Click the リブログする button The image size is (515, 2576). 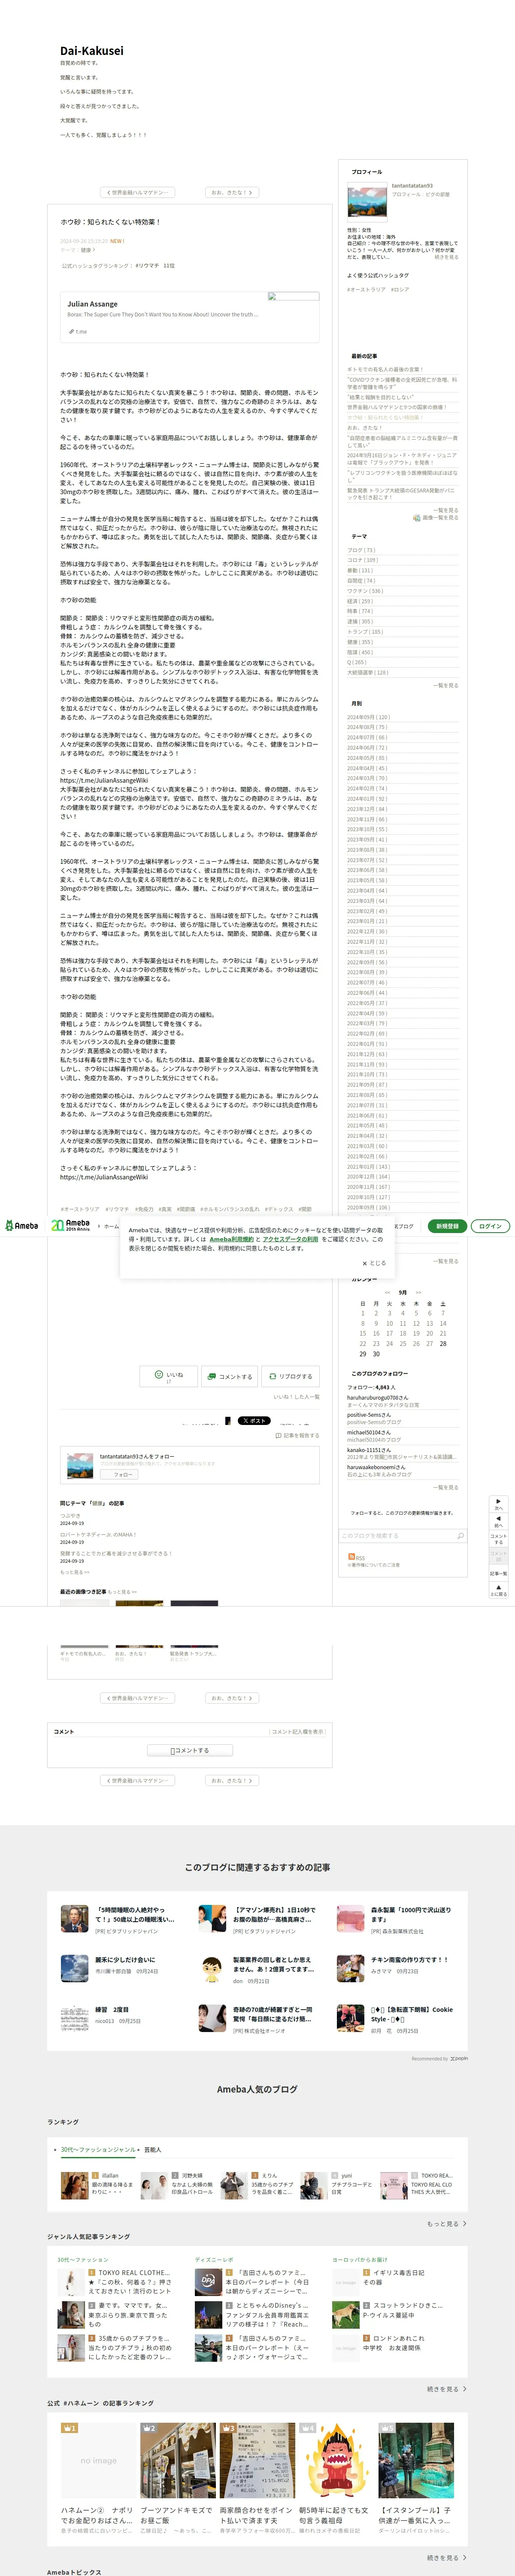pyautogui.click(x=290, y=1376)
